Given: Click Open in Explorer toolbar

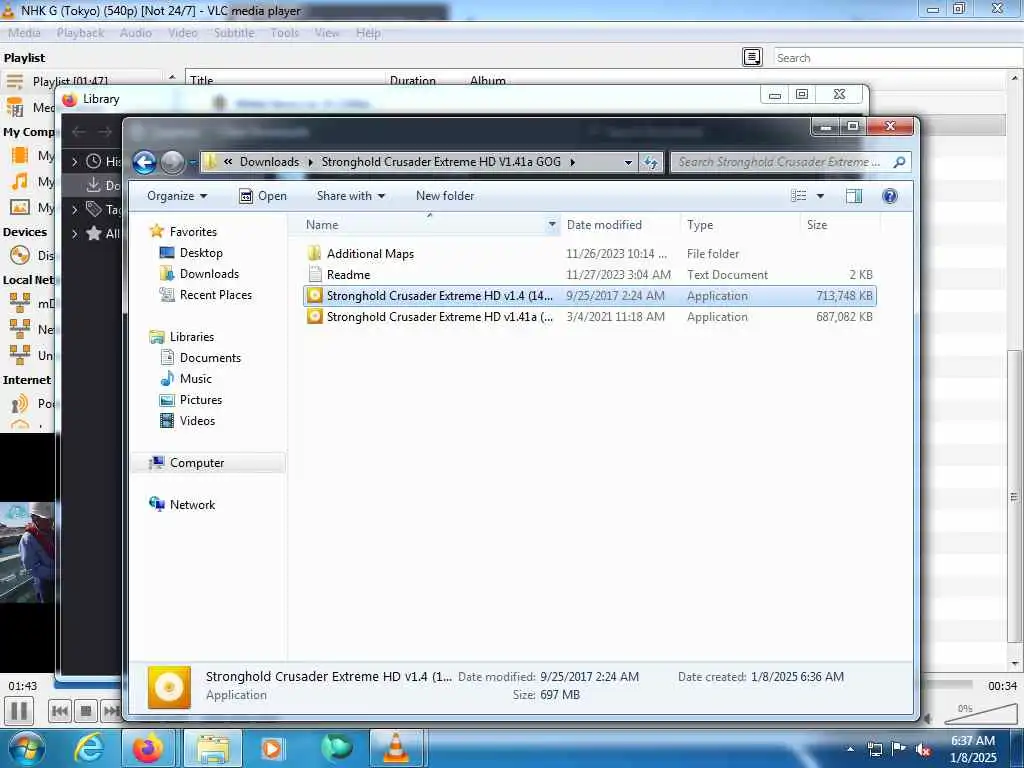Looking at the screenshot, I should tap(263, 196).
